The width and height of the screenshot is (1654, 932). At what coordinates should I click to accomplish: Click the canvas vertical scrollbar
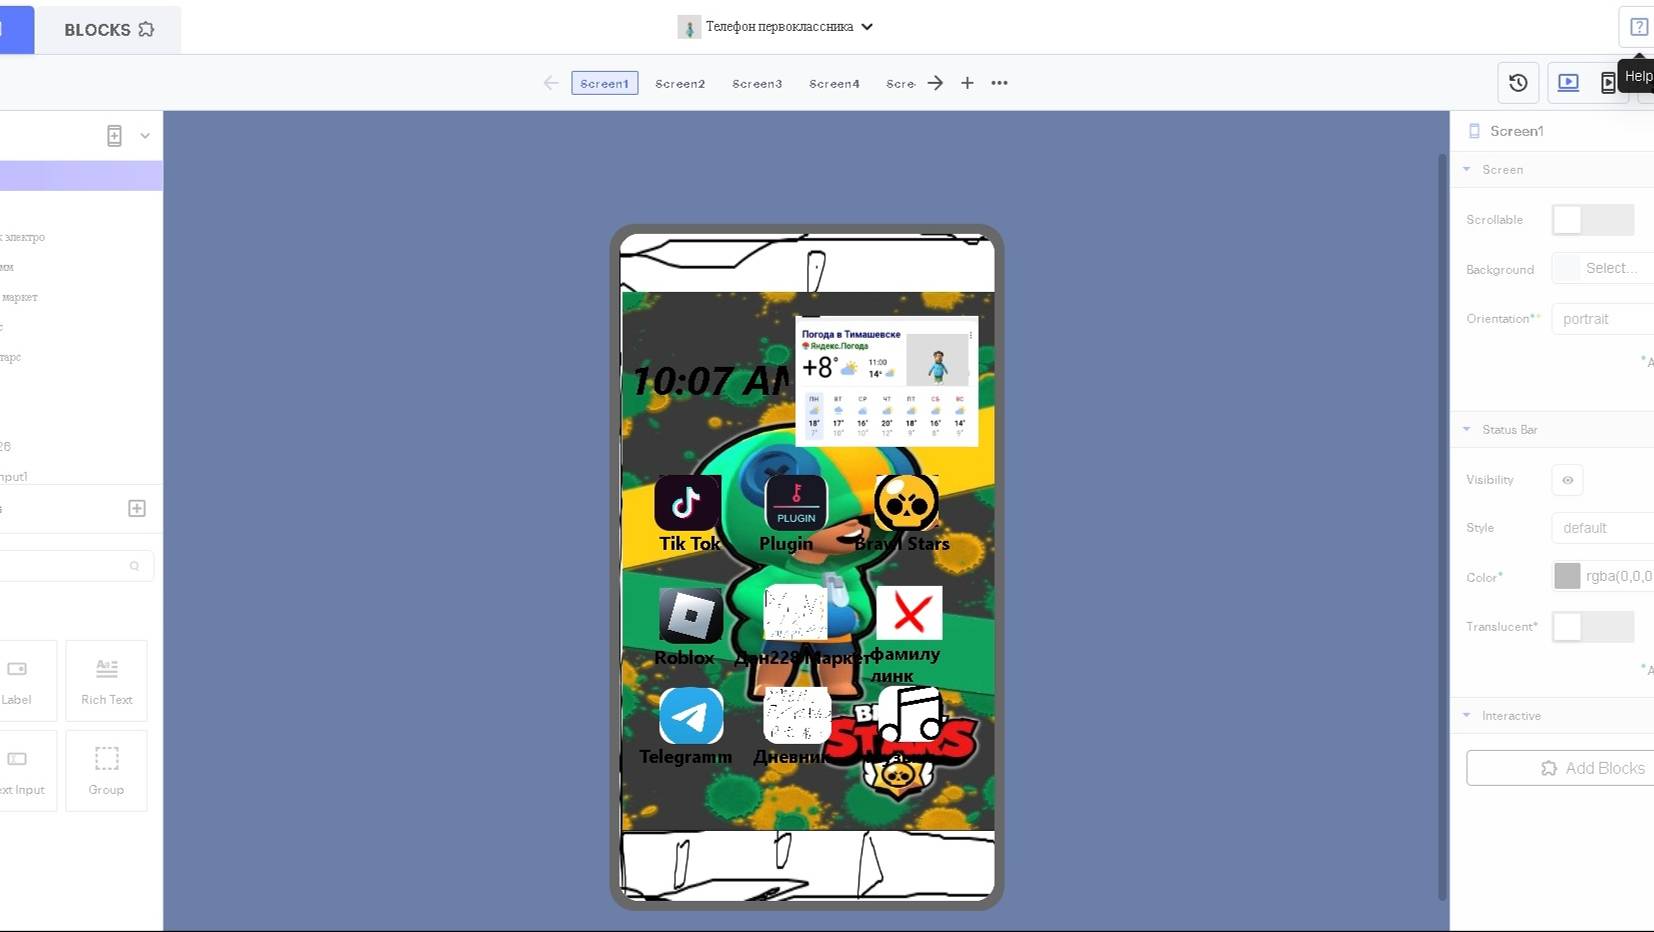1443,527
